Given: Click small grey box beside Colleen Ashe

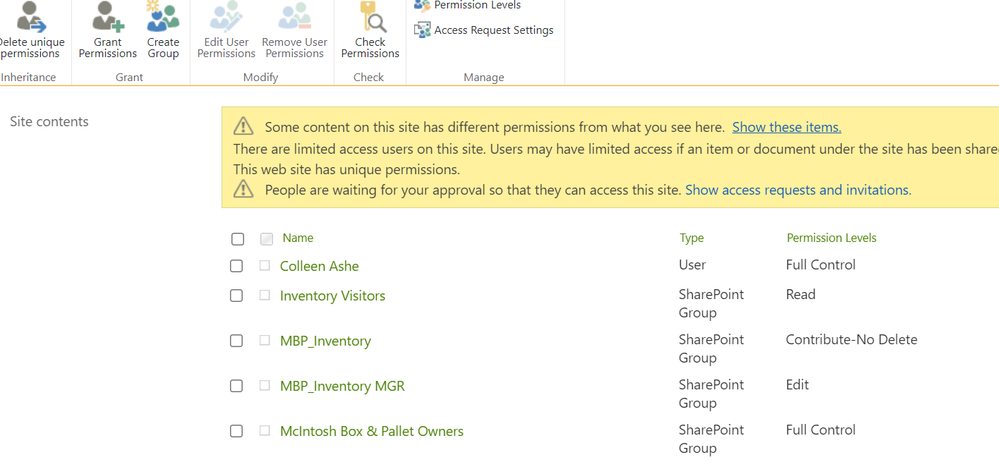Looking at the screenshot, I should pos(264,265).
